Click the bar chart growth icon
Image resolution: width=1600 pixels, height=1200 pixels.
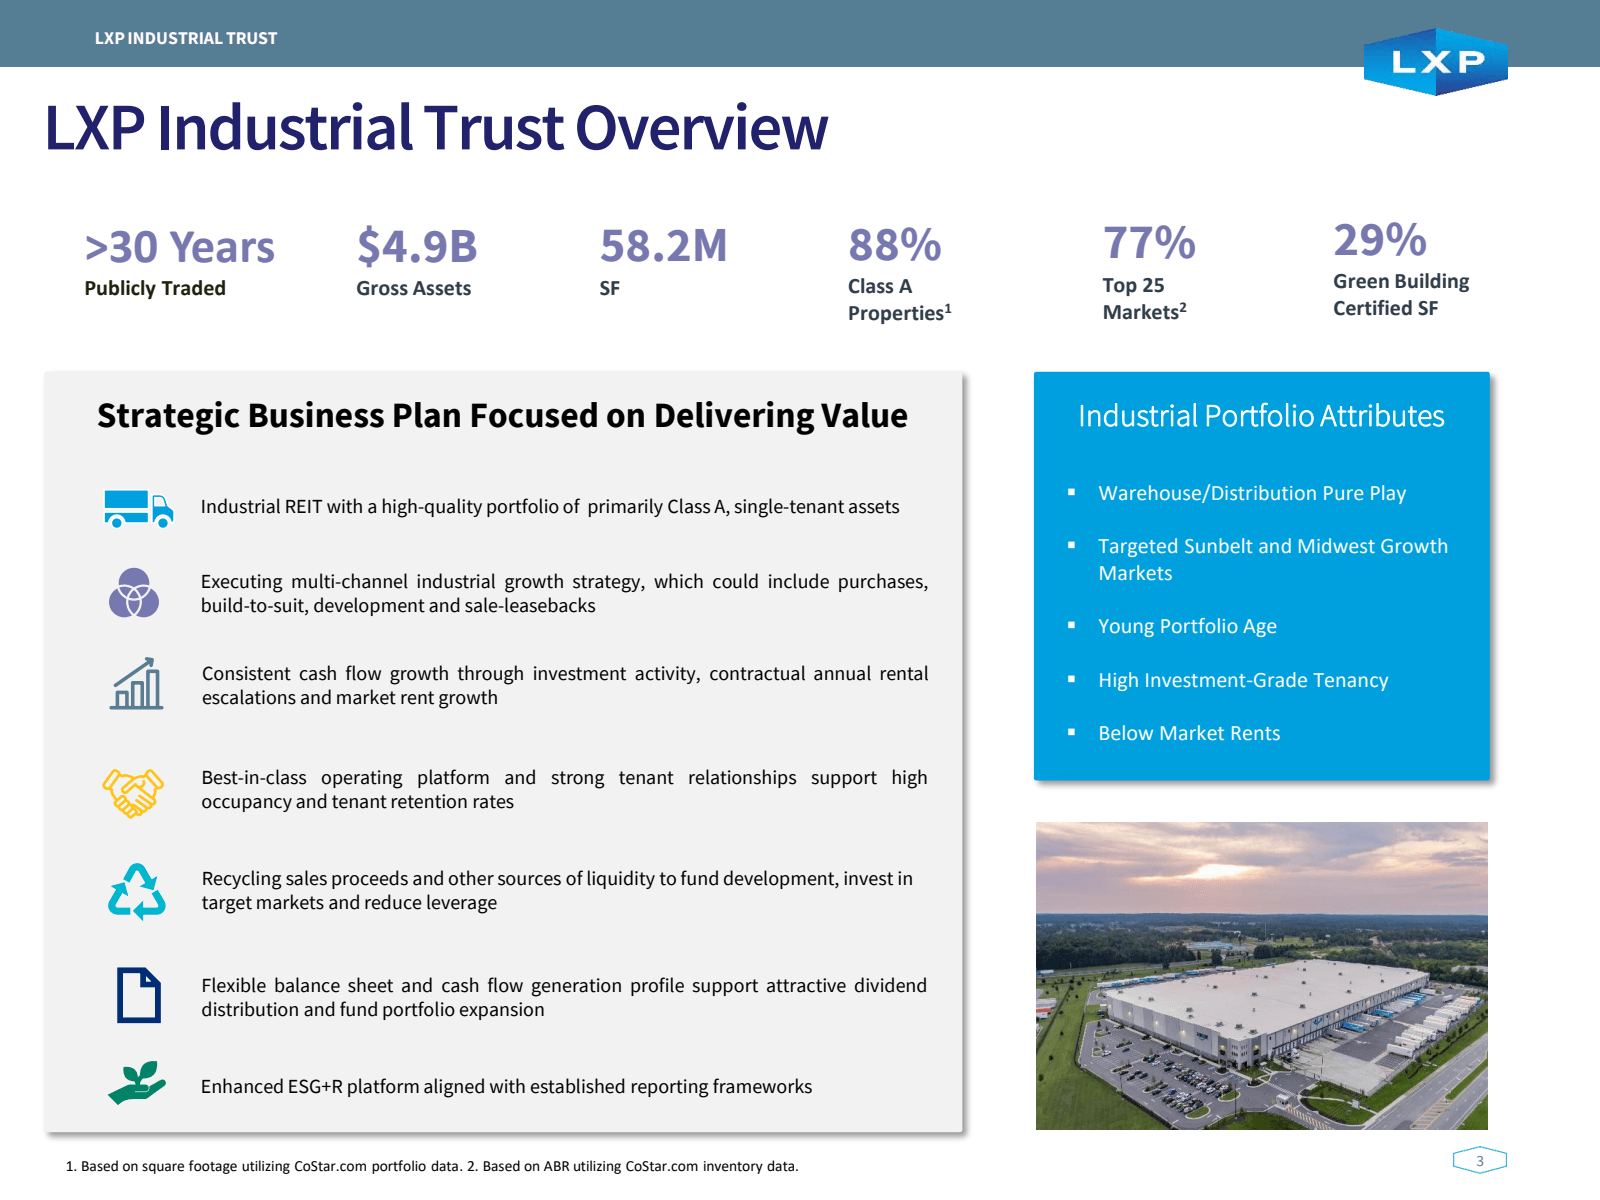pyautogui.click(x=136, y=684)
